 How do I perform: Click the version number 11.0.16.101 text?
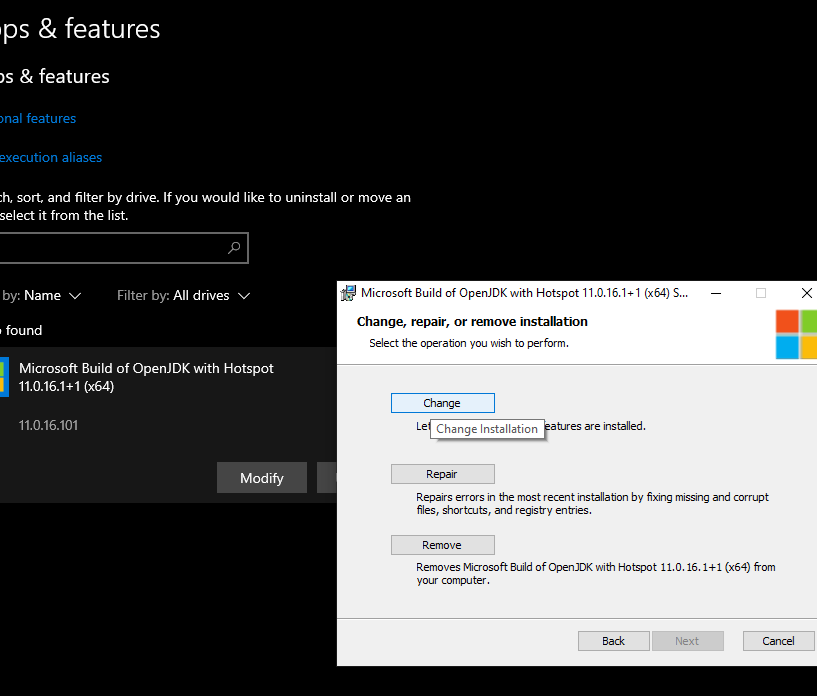click(48, 425)
